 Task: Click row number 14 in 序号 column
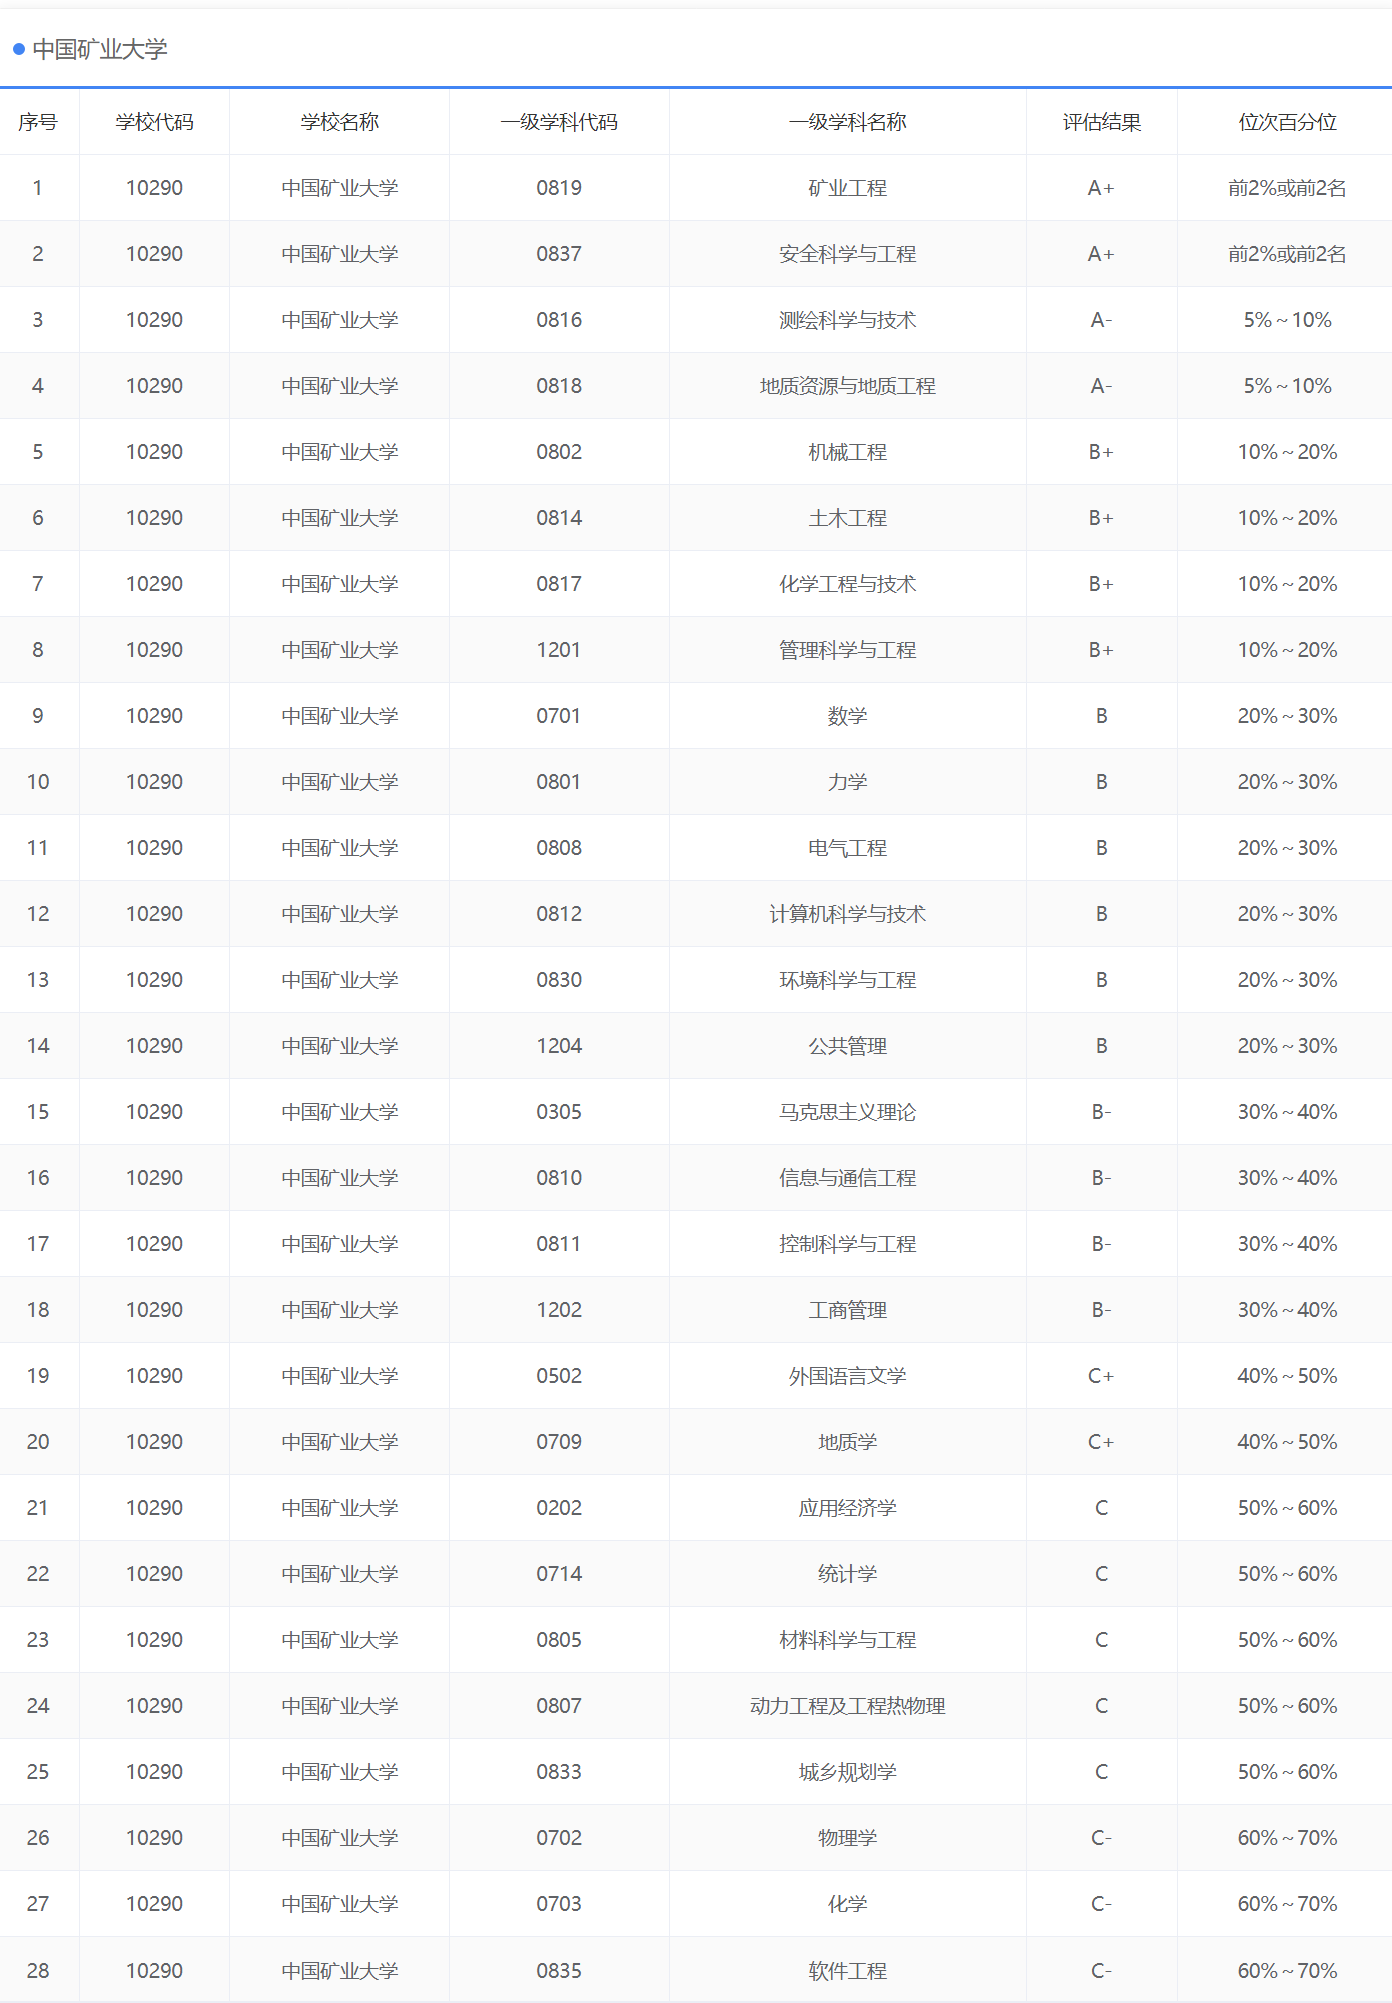pos(38,1046)
